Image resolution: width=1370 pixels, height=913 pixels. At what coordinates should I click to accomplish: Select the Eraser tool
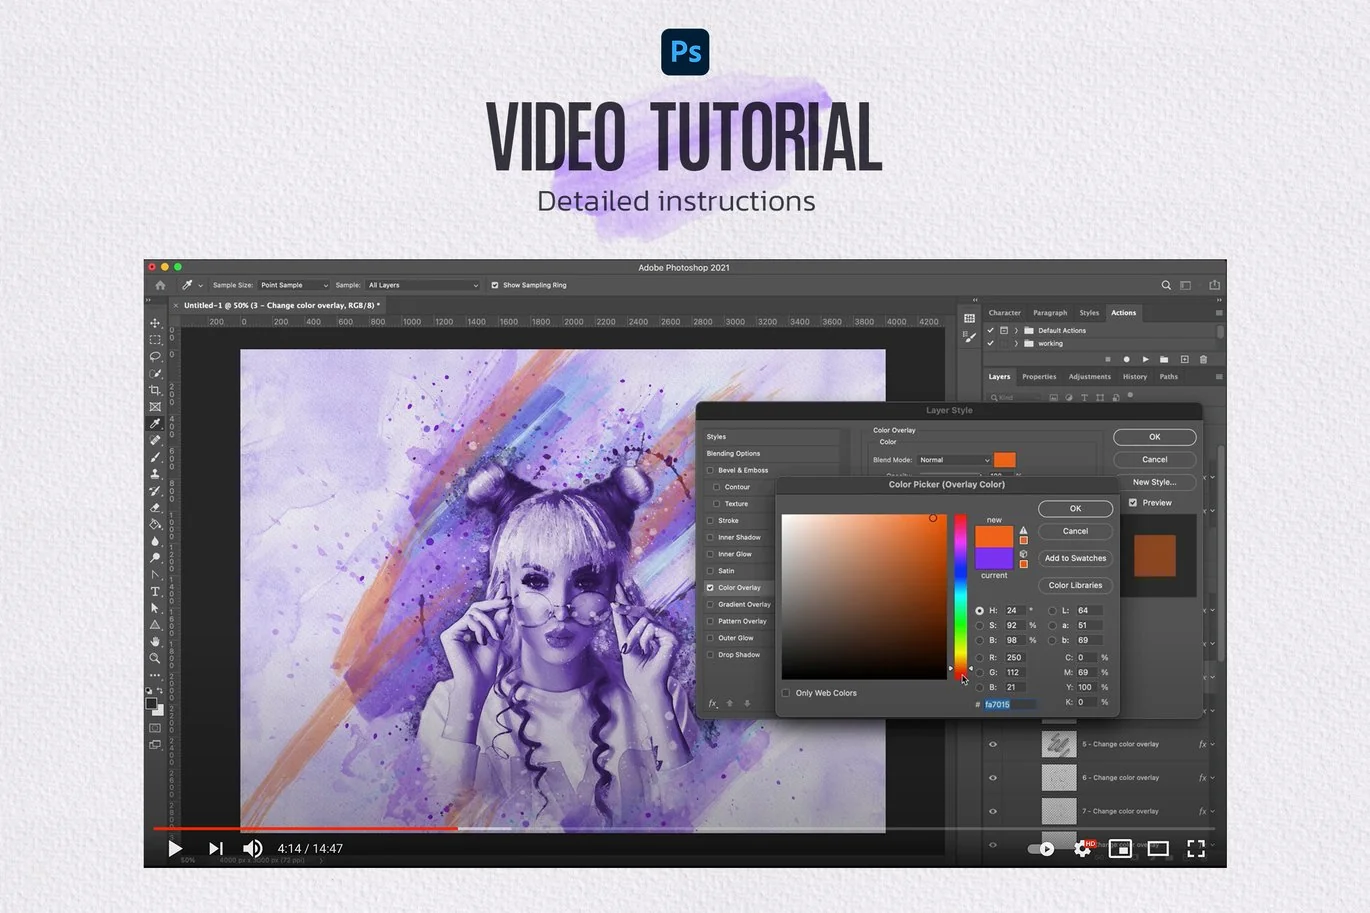pyautogui.click(x=155, y=507)
